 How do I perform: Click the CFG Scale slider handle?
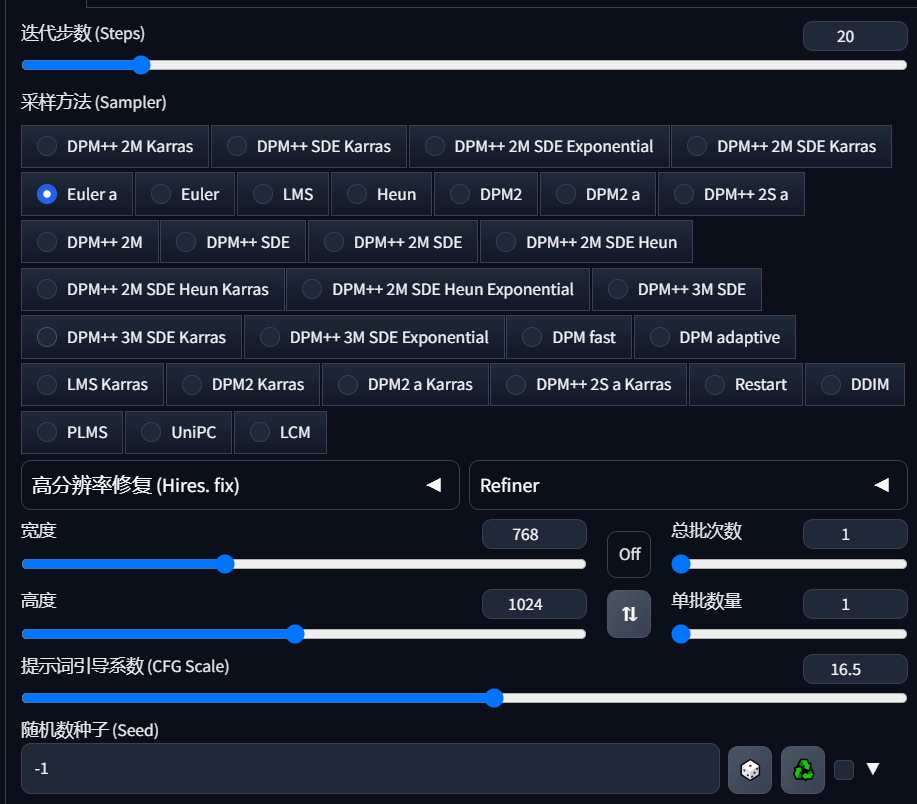[x=494, y=697]
